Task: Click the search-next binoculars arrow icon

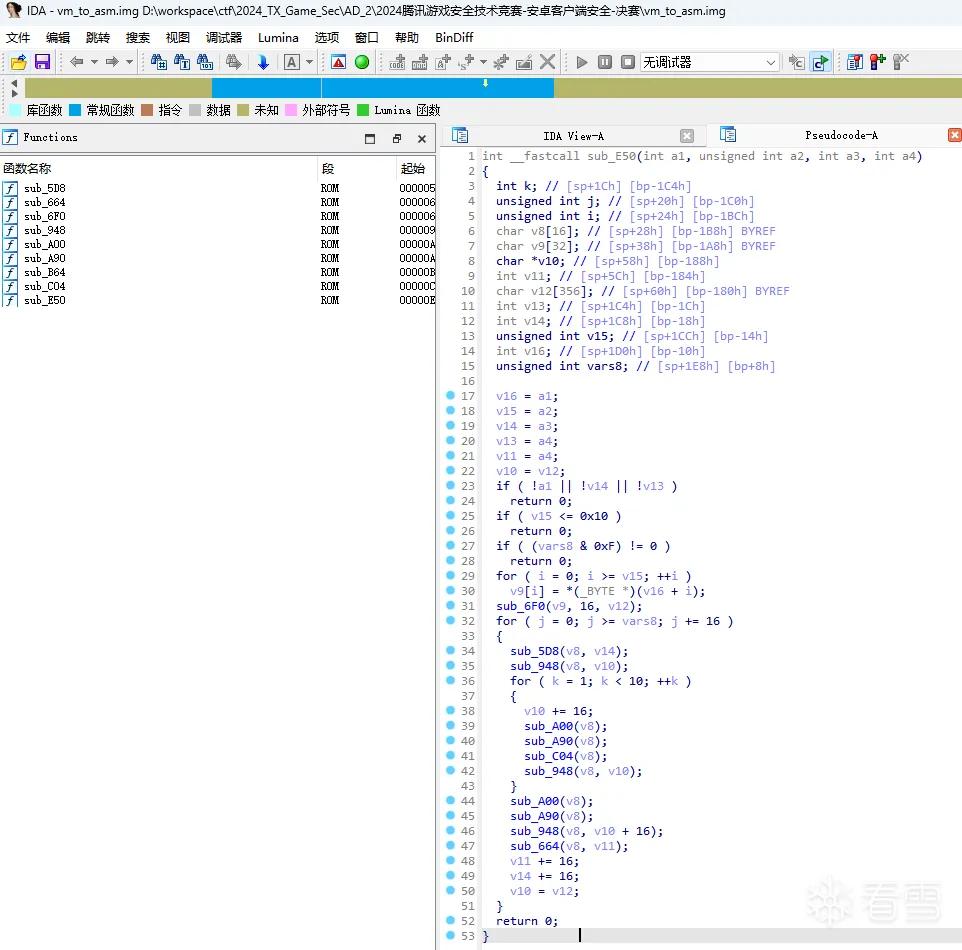Action: click(x=233, y=62)
